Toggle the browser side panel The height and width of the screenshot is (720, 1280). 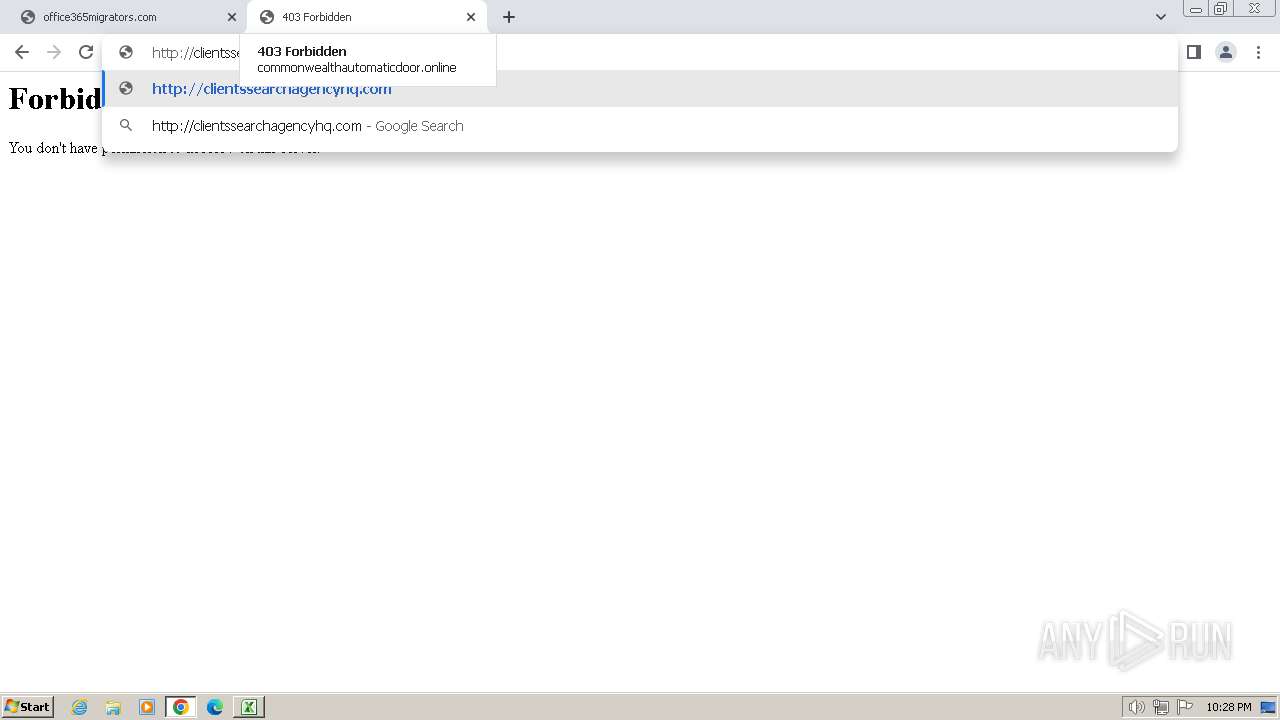pos(1194,52)
